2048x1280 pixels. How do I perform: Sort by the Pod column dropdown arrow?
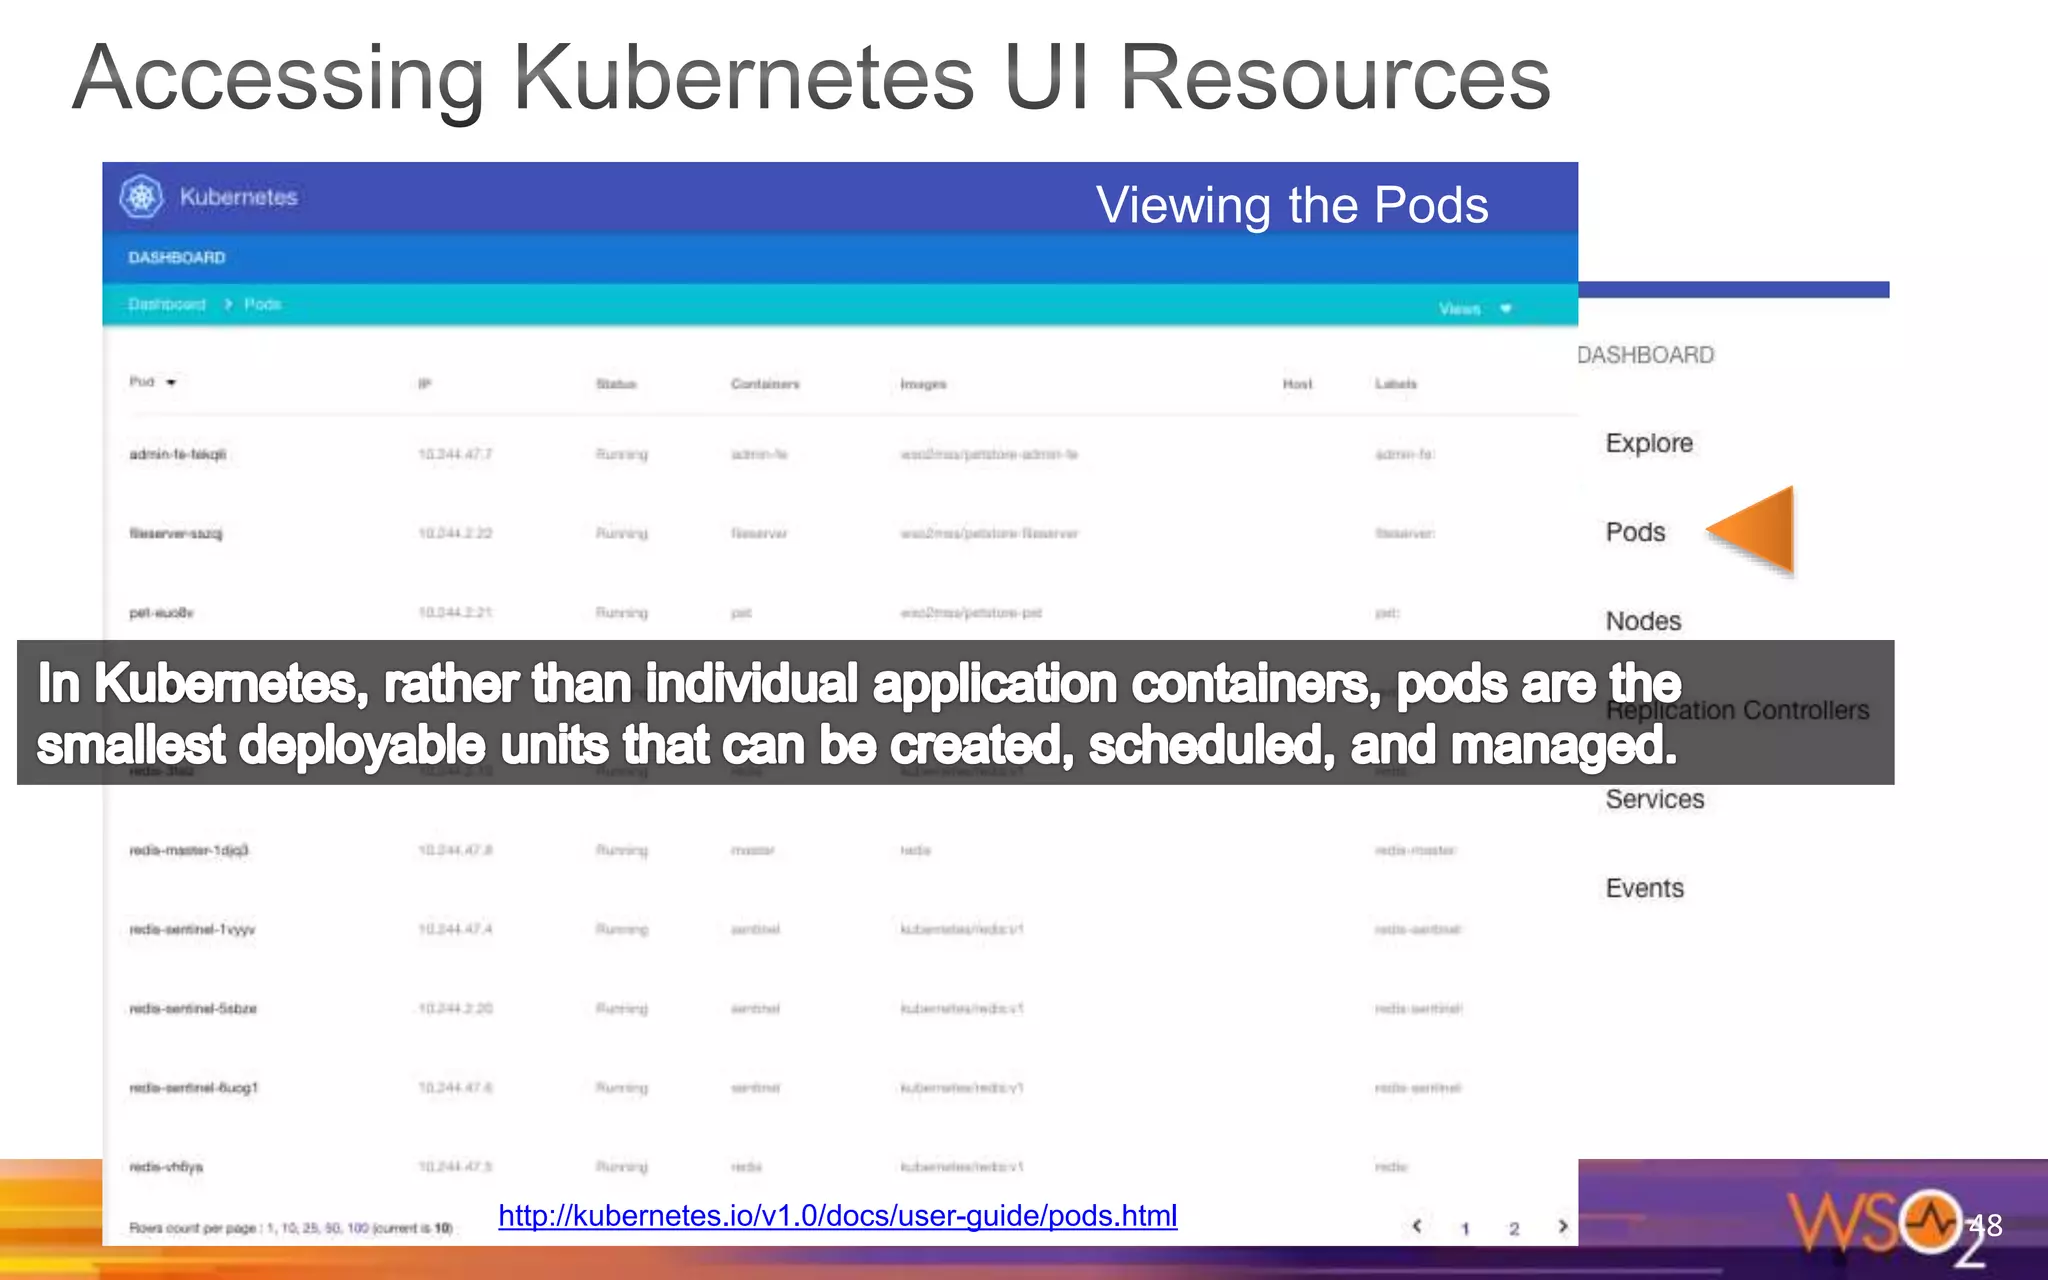(171, 383)
